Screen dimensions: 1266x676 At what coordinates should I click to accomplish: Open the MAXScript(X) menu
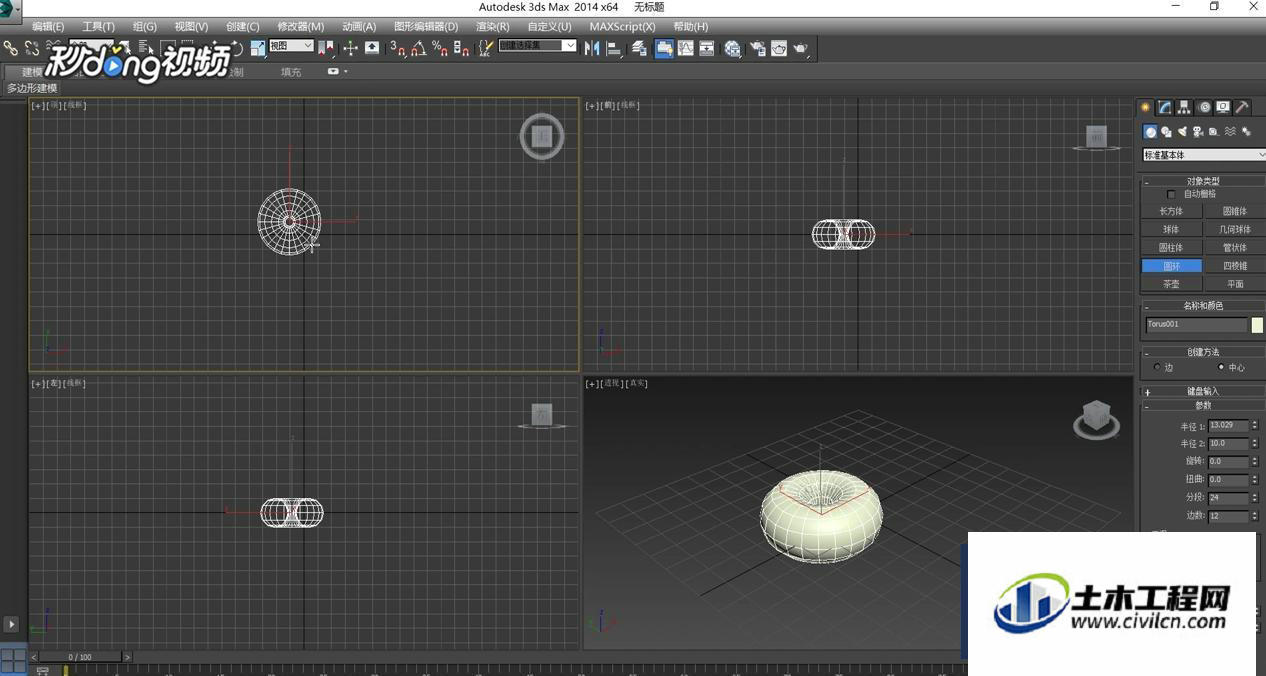[x=622, y=26]
